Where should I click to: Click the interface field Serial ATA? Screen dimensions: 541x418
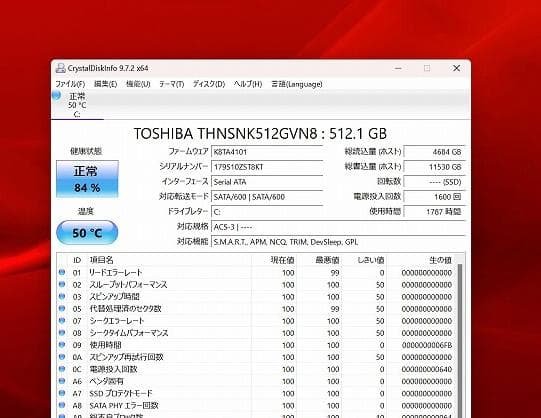pyautogui.click(x=267, y=182)
